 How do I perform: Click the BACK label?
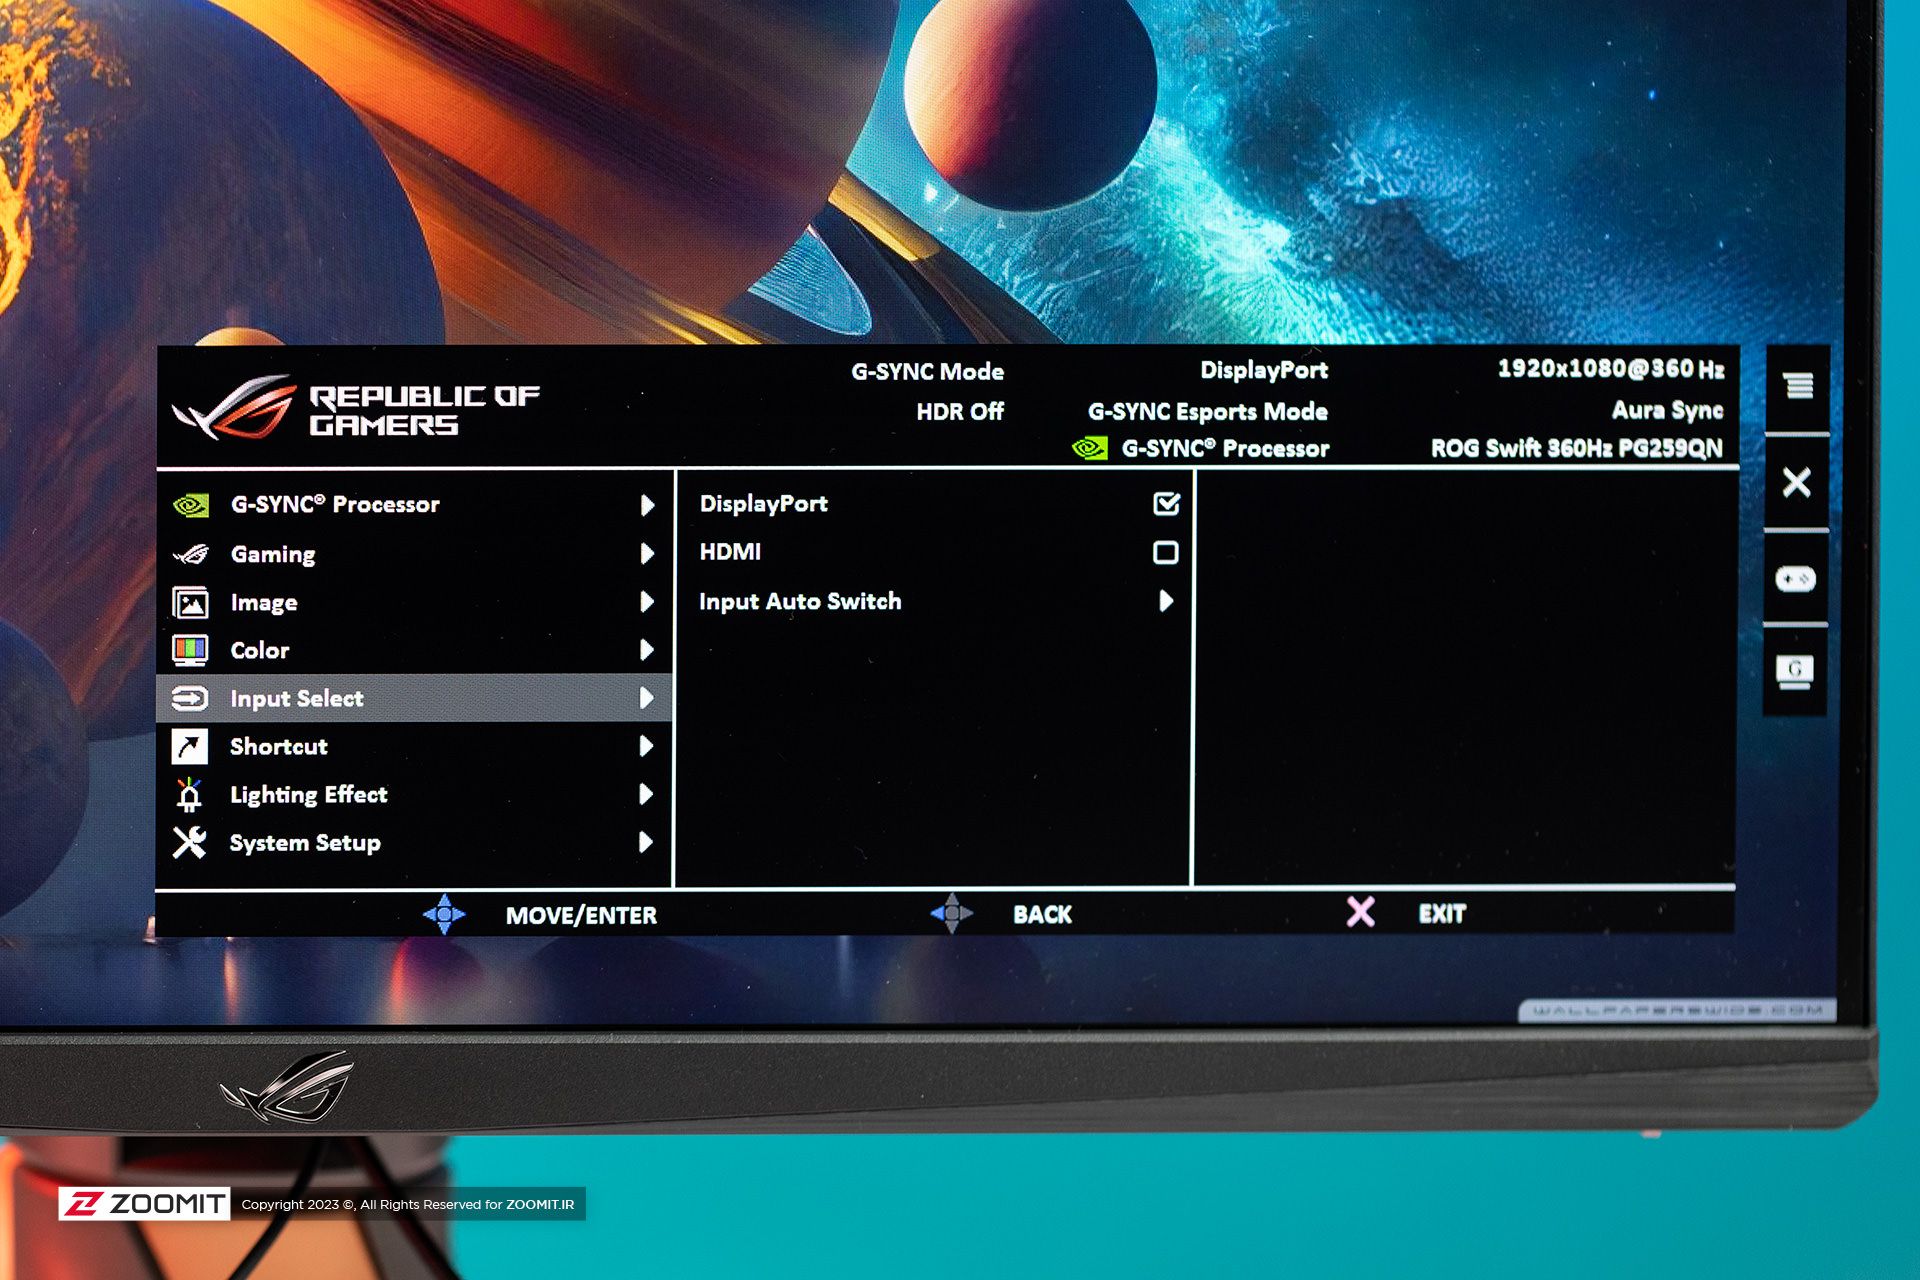[x=1042, y=914]
